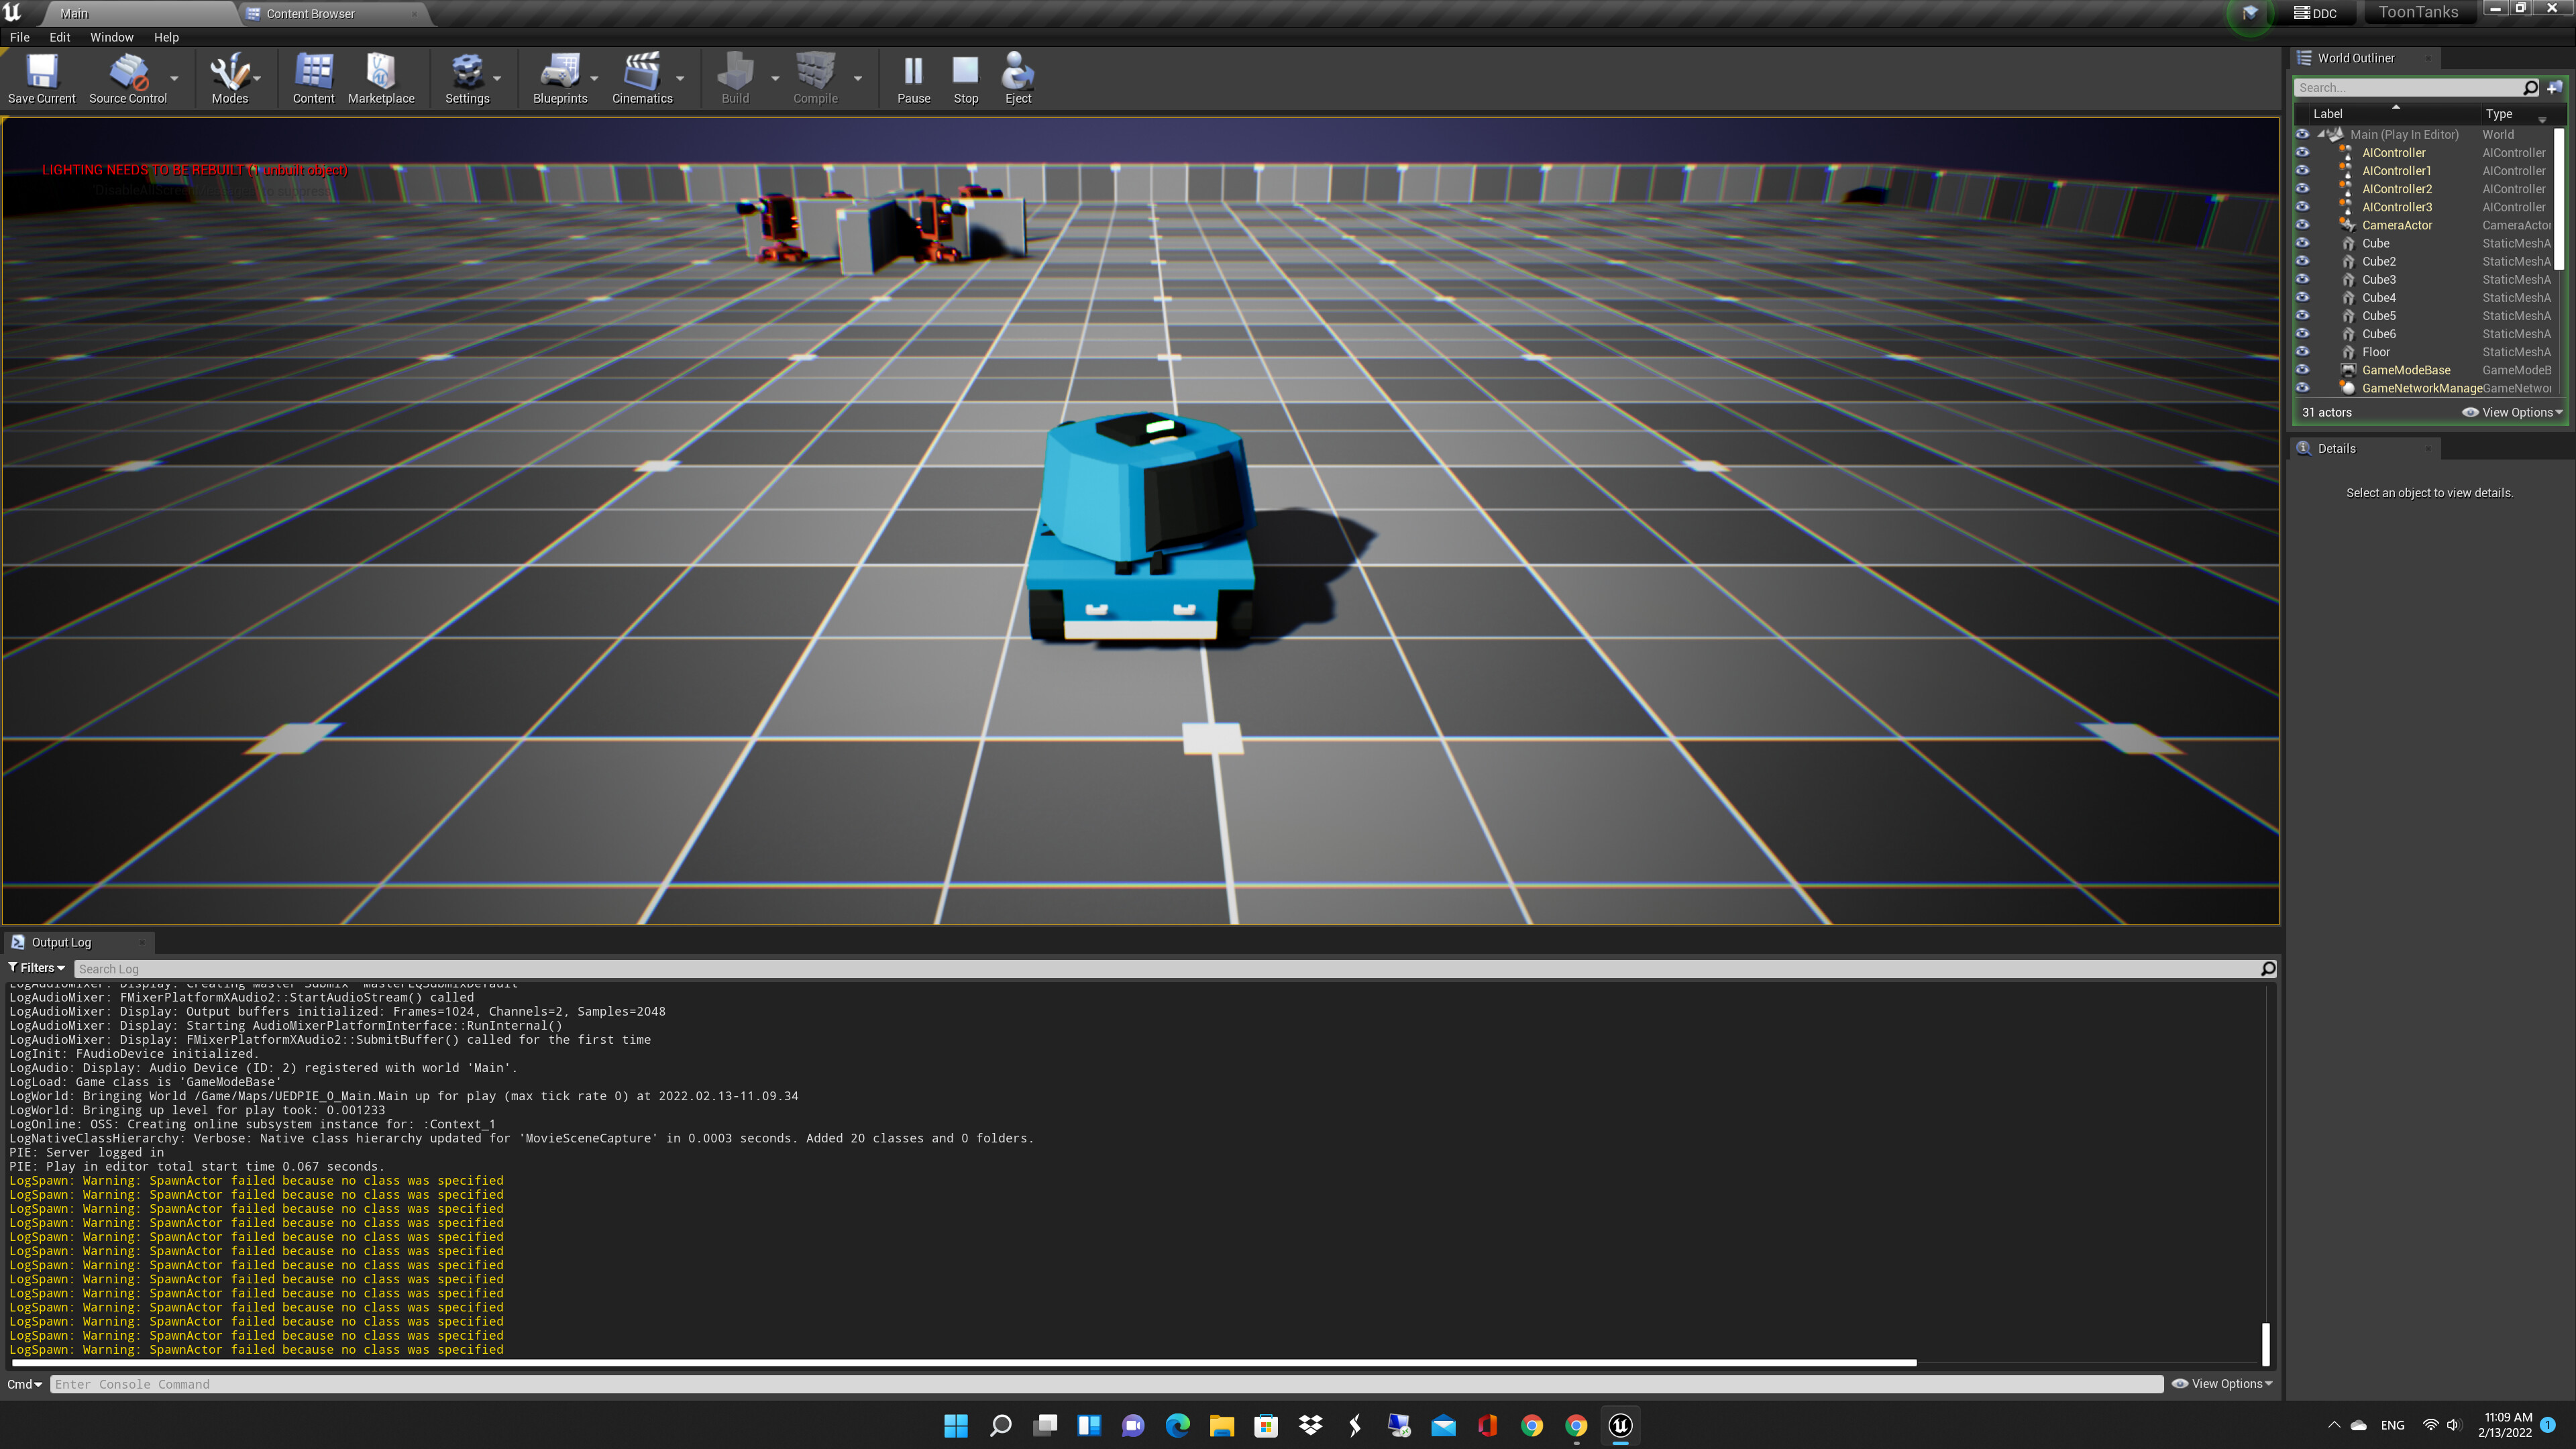Image resolution: width=2576 pixels, height=1449 pixels.
Task: Toggle visibility of the Cube3 actor
Action: pyautogui.click(x=2302, y=280)
